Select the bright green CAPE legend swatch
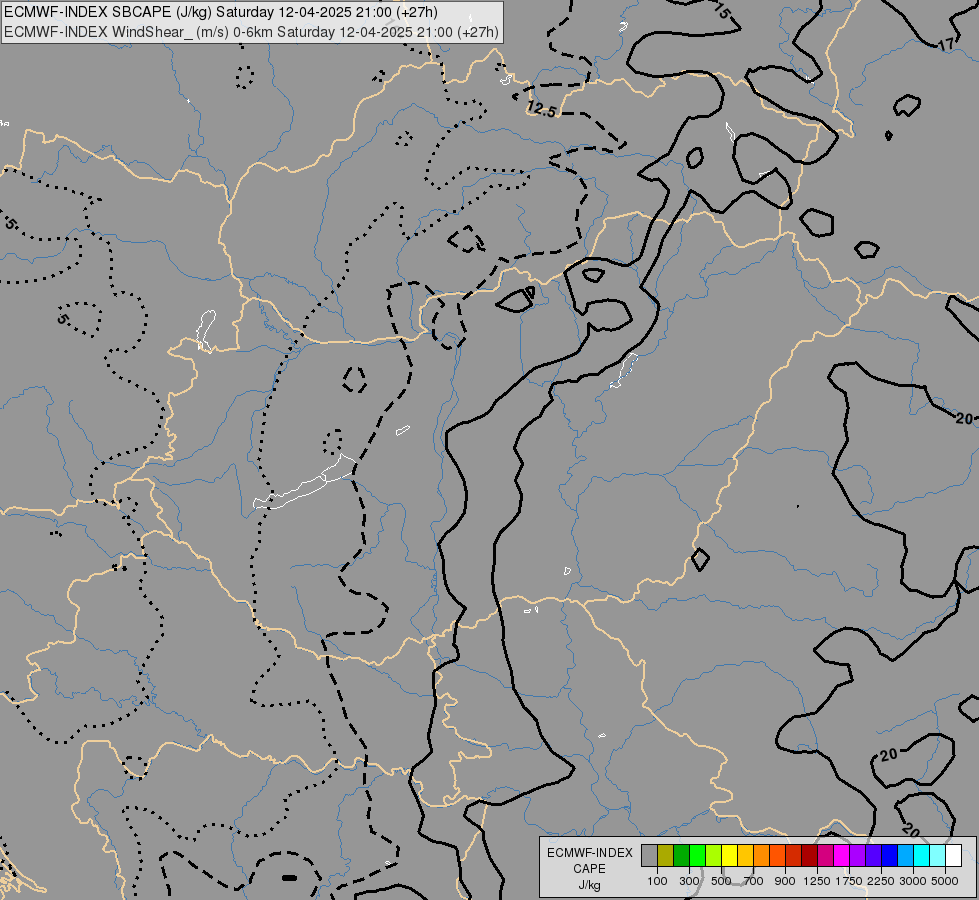The image size is (979, 900). (697, 856)
